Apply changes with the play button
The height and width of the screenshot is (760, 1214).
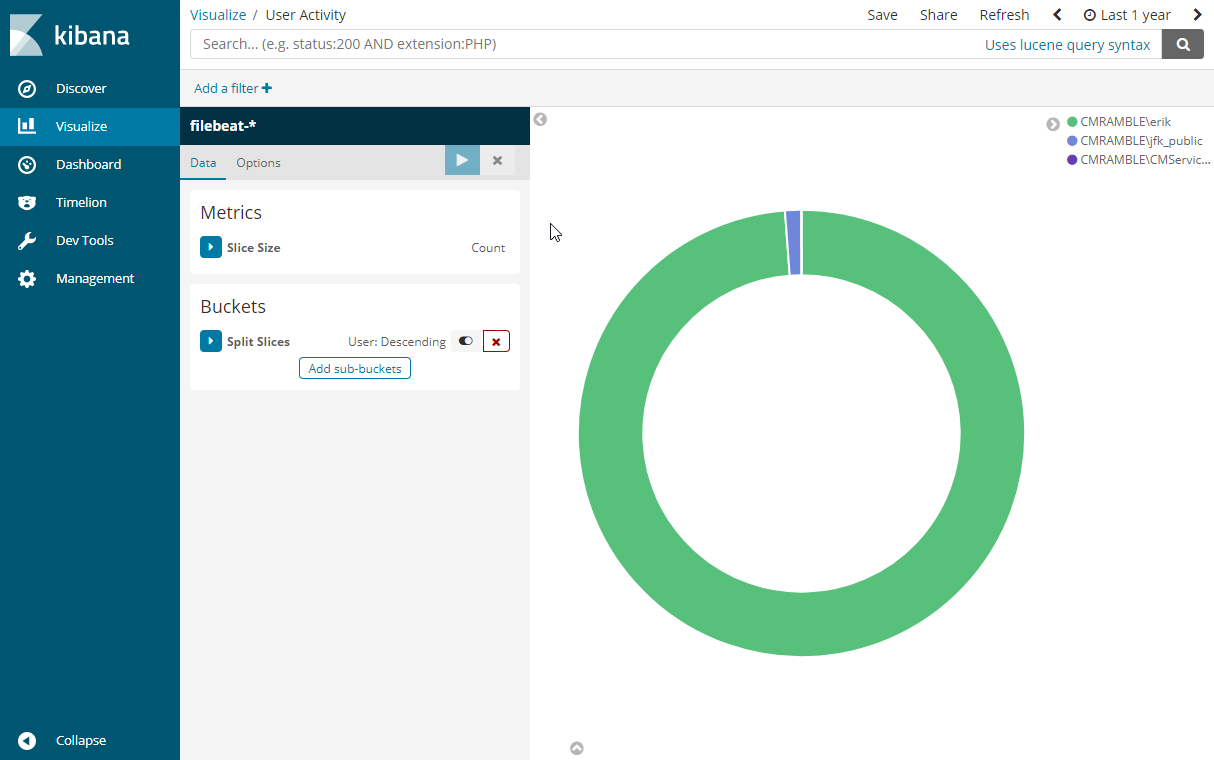point(462,160)
